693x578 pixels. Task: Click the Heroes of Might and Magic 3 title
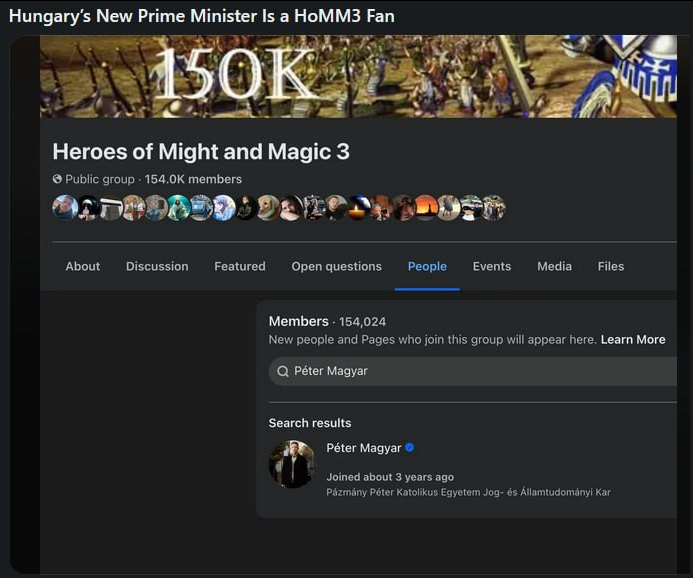[x=201, y=152]
